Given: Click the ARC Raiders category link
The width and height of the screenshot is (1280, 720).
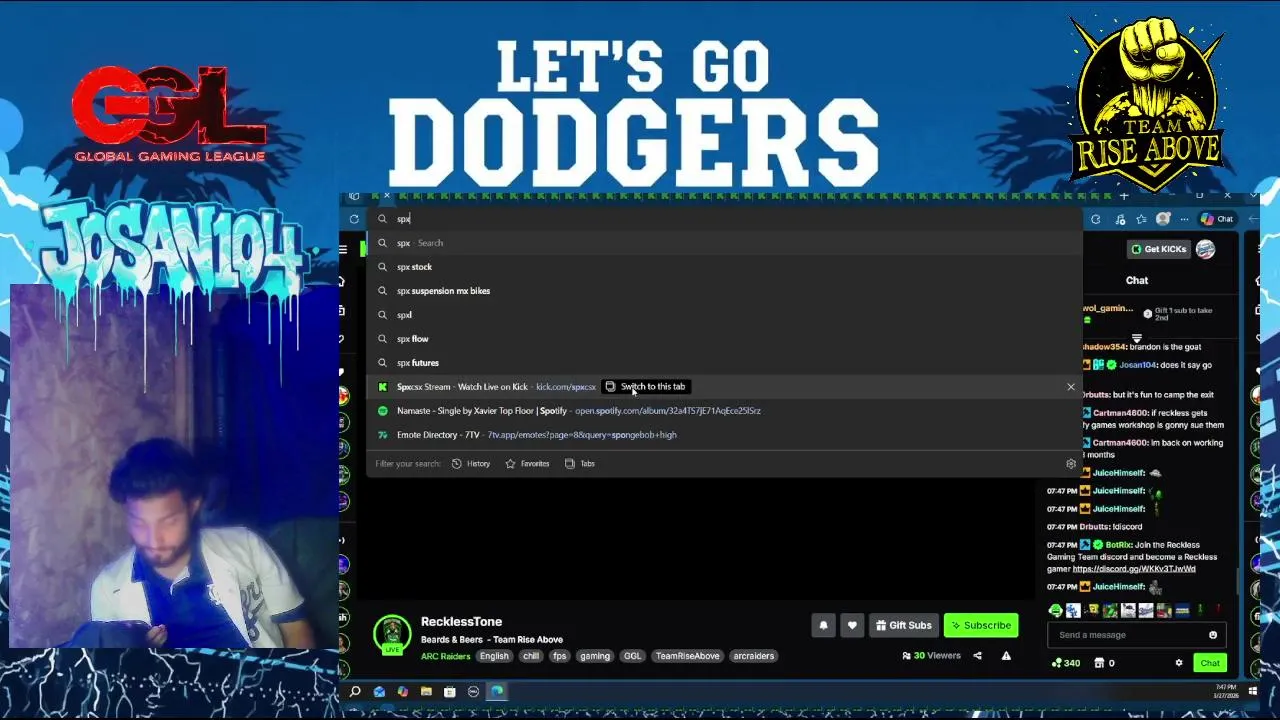Looking at the screenshot, I should 445,656.
